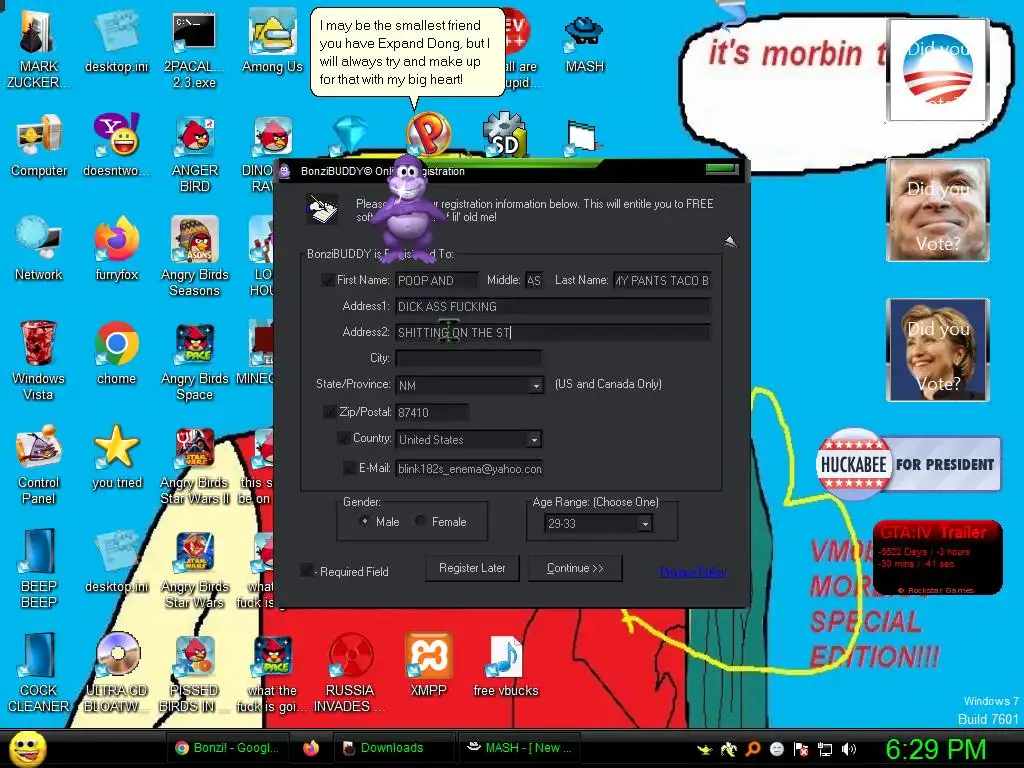Click the Address2 input field
1024x768 pixels.
click(553, 332)
